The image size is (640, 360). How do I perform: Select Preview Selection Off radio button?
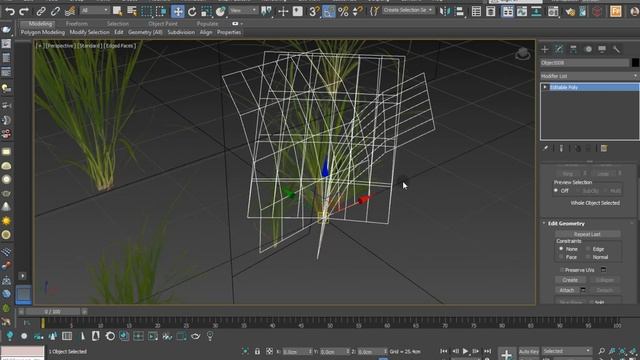pos(556,191)
